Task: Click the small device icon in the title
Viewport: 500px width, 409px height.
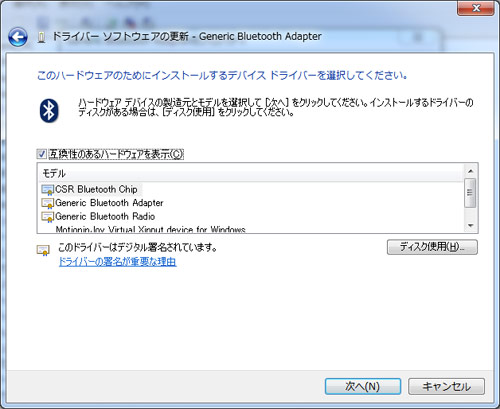Action: [41, 37]
